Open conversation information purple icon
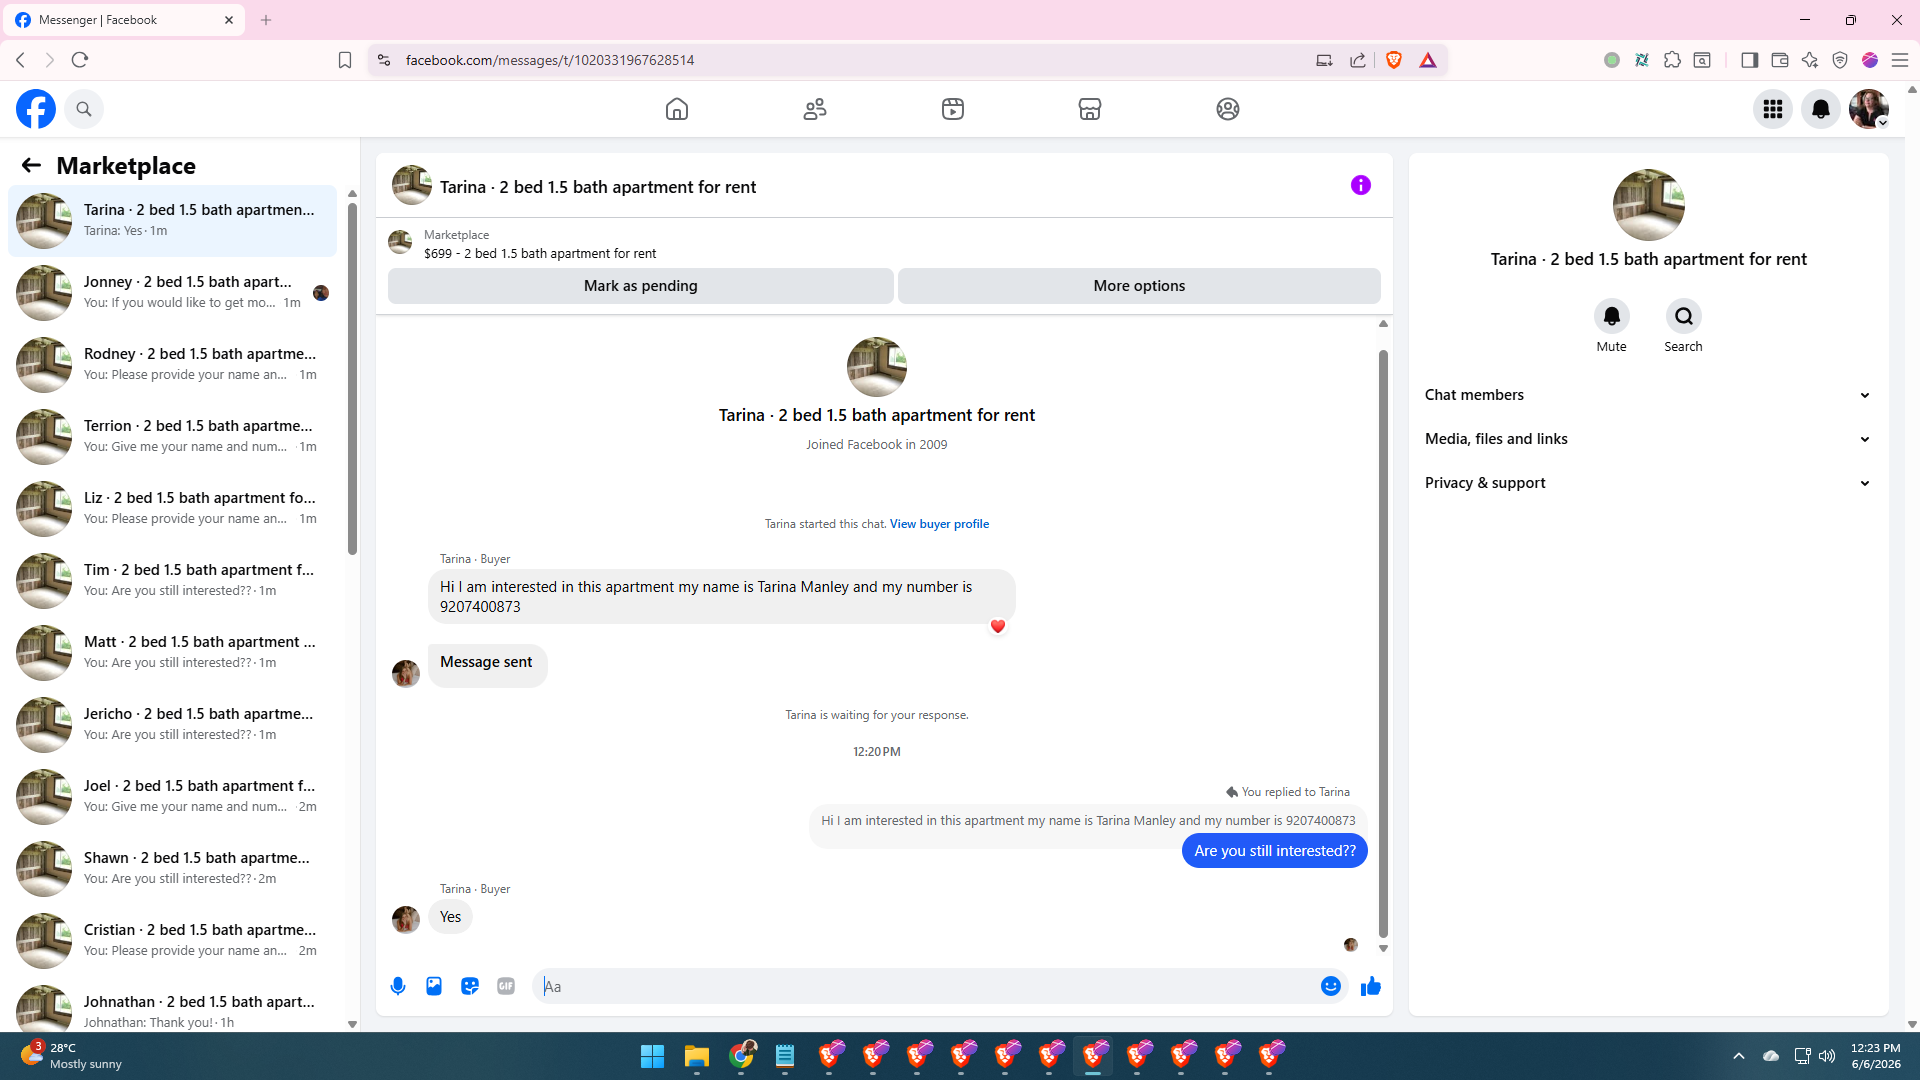Screen dimensions: 1920x1080 [1361, 185]
